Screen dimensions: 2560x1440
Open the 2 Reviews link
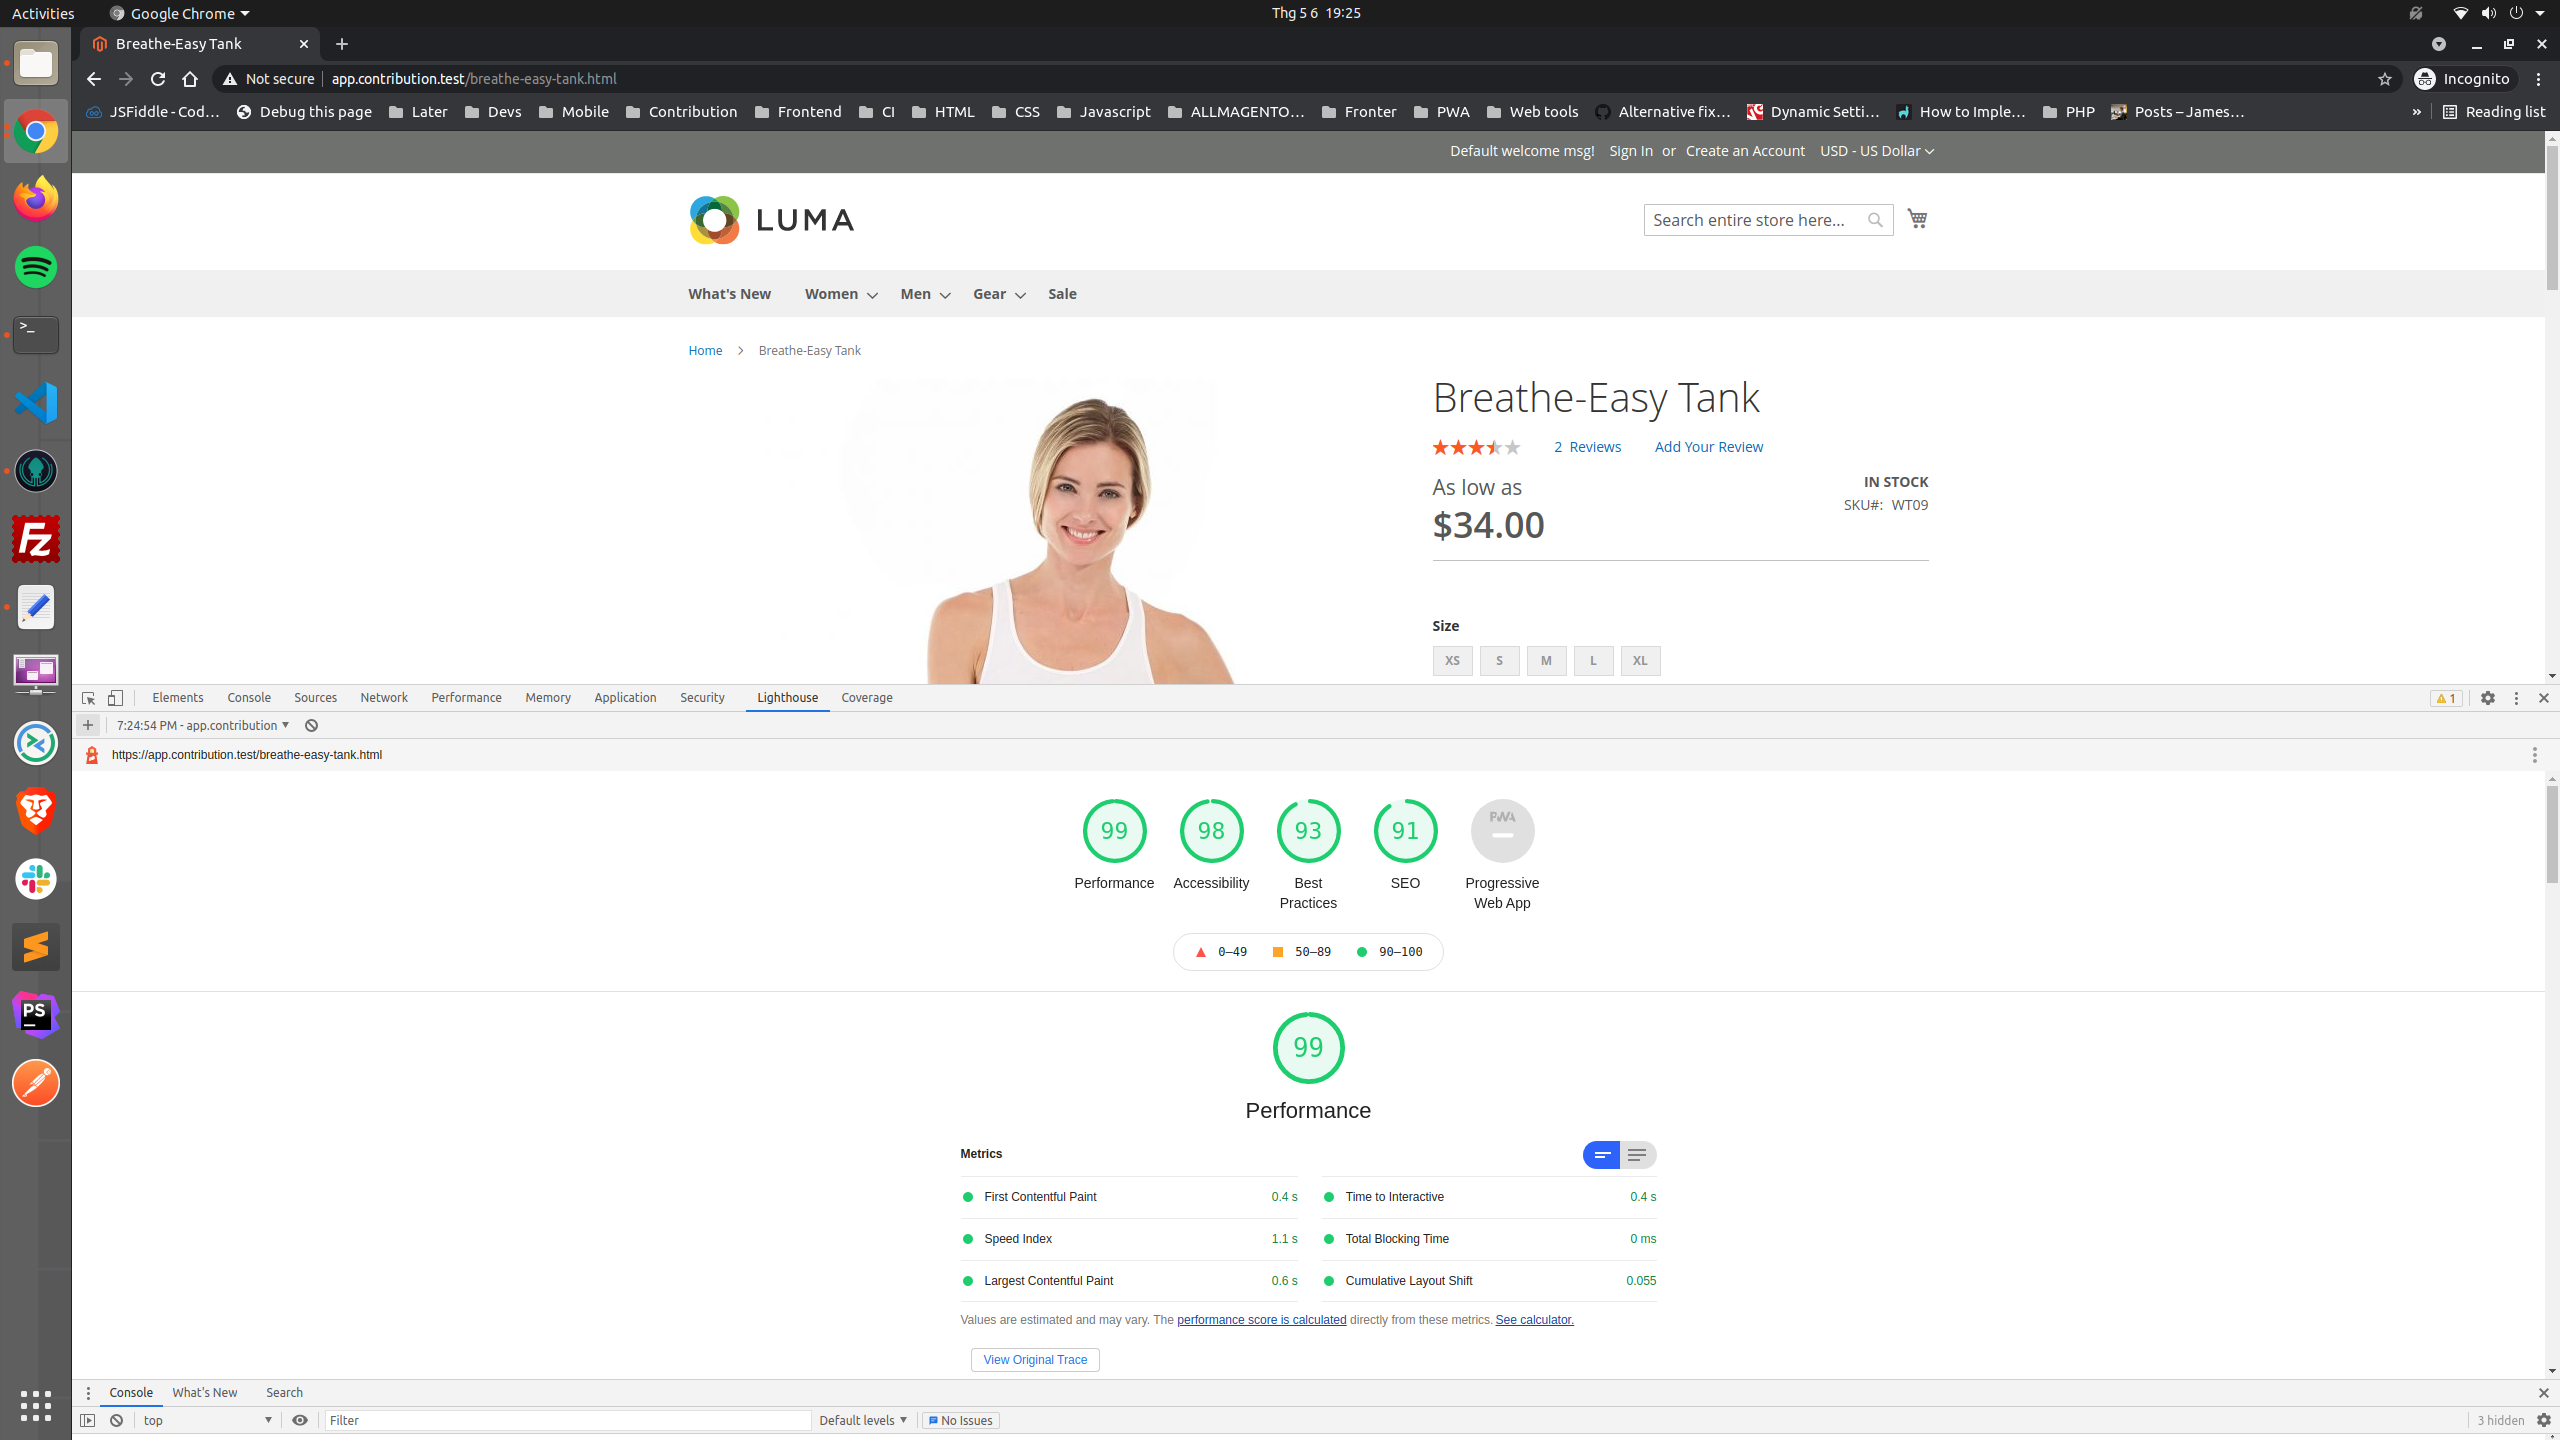coord(1587,446)
